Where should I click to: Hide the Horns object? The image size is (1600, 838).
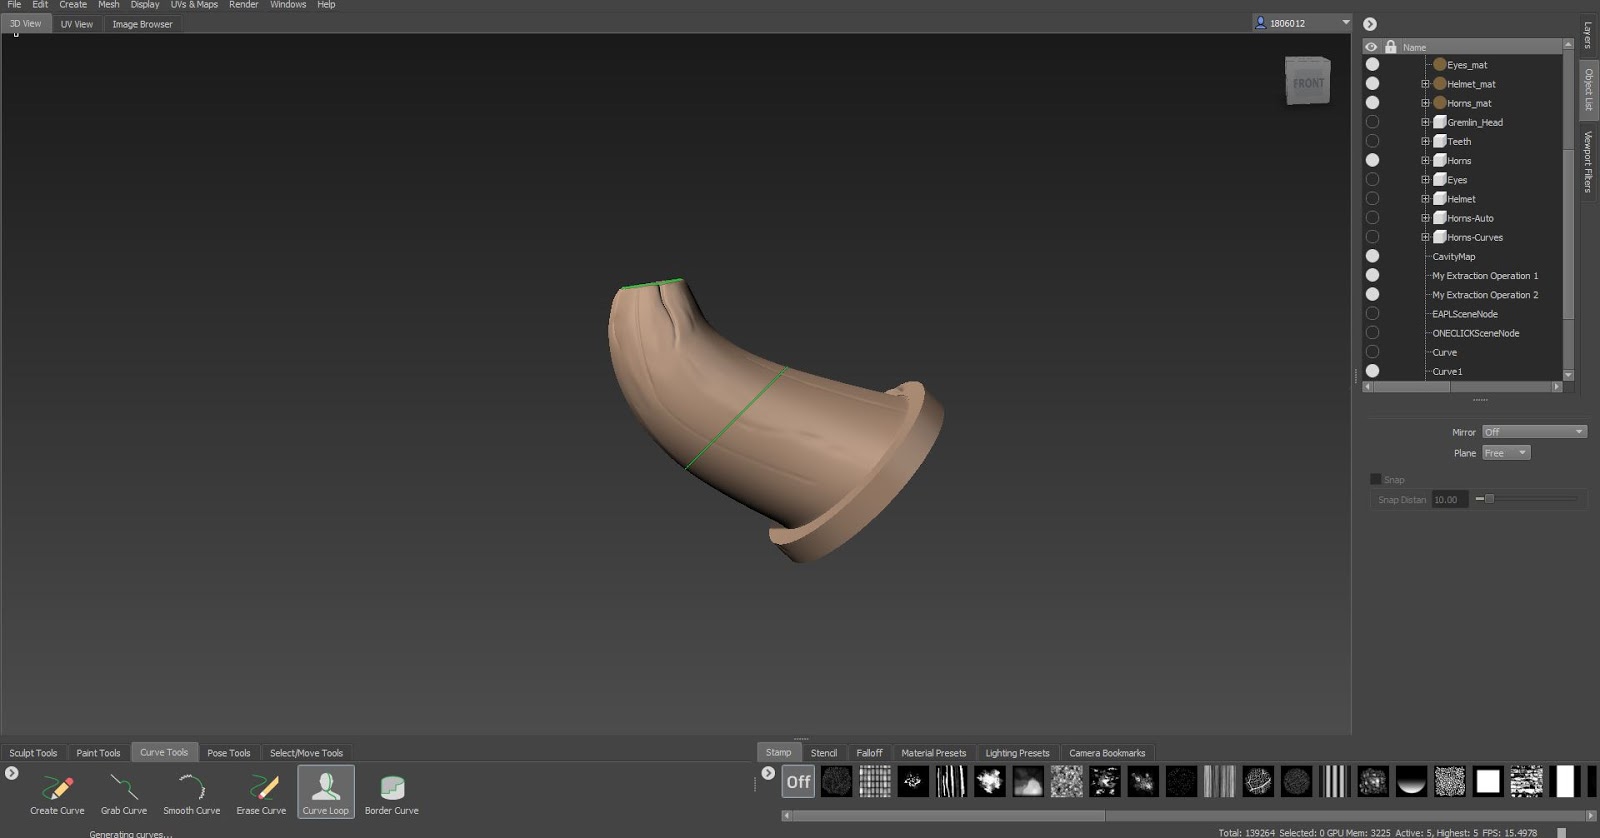coord(1372,160)
